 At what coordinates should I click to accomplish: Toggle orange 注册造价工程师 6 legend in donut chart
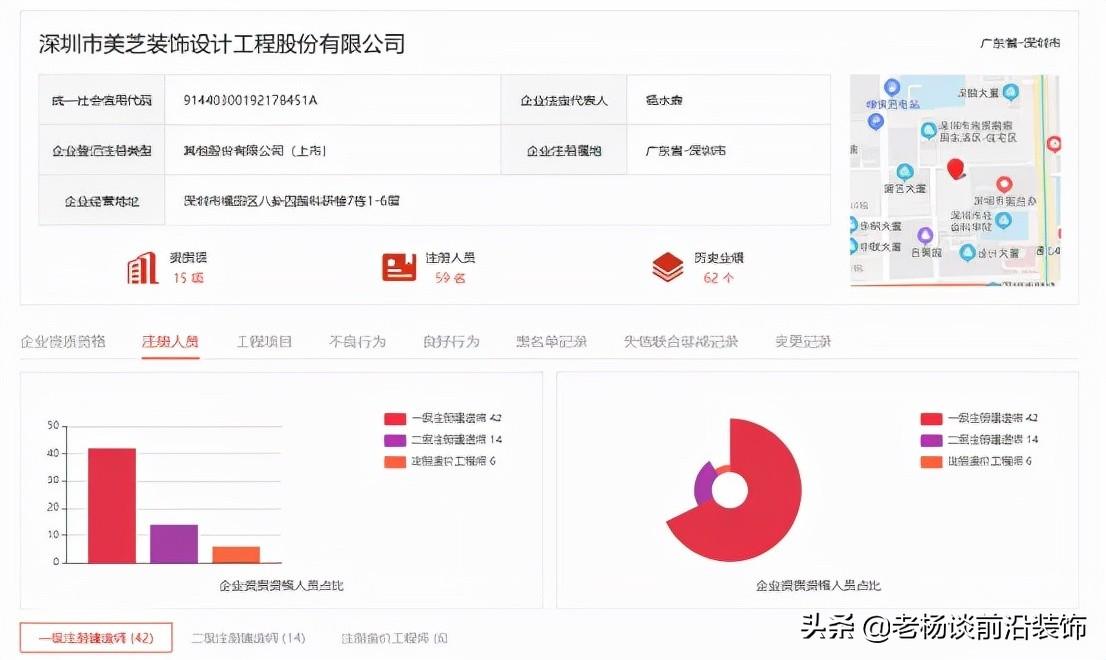coord(976,462)
